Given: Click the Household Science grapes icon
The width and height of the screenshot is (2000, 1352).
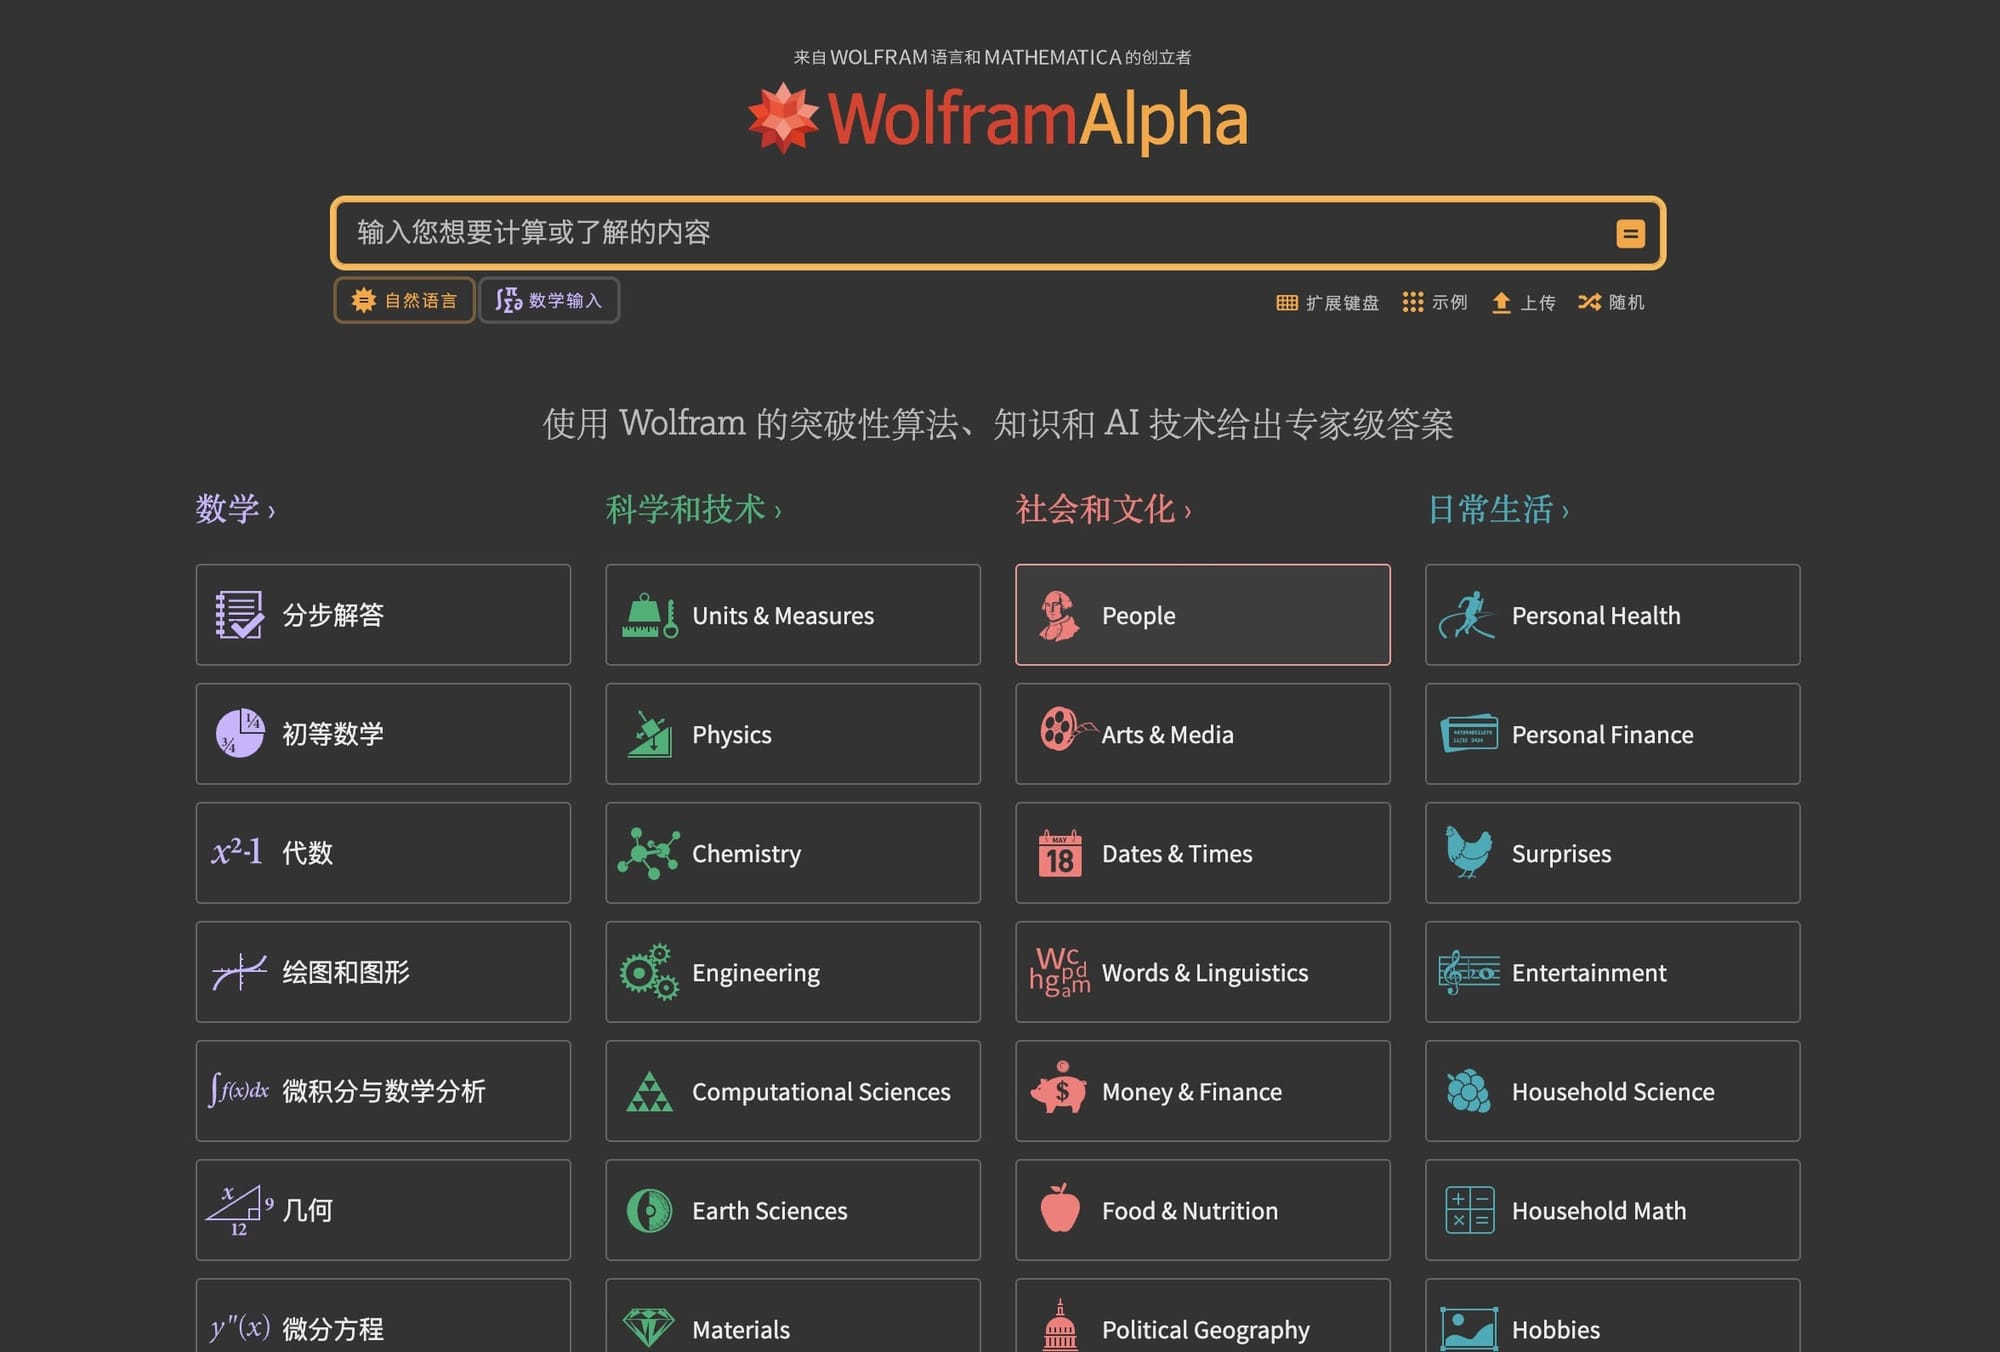Looking at the screenshot, I should tap(1468, 1091).
